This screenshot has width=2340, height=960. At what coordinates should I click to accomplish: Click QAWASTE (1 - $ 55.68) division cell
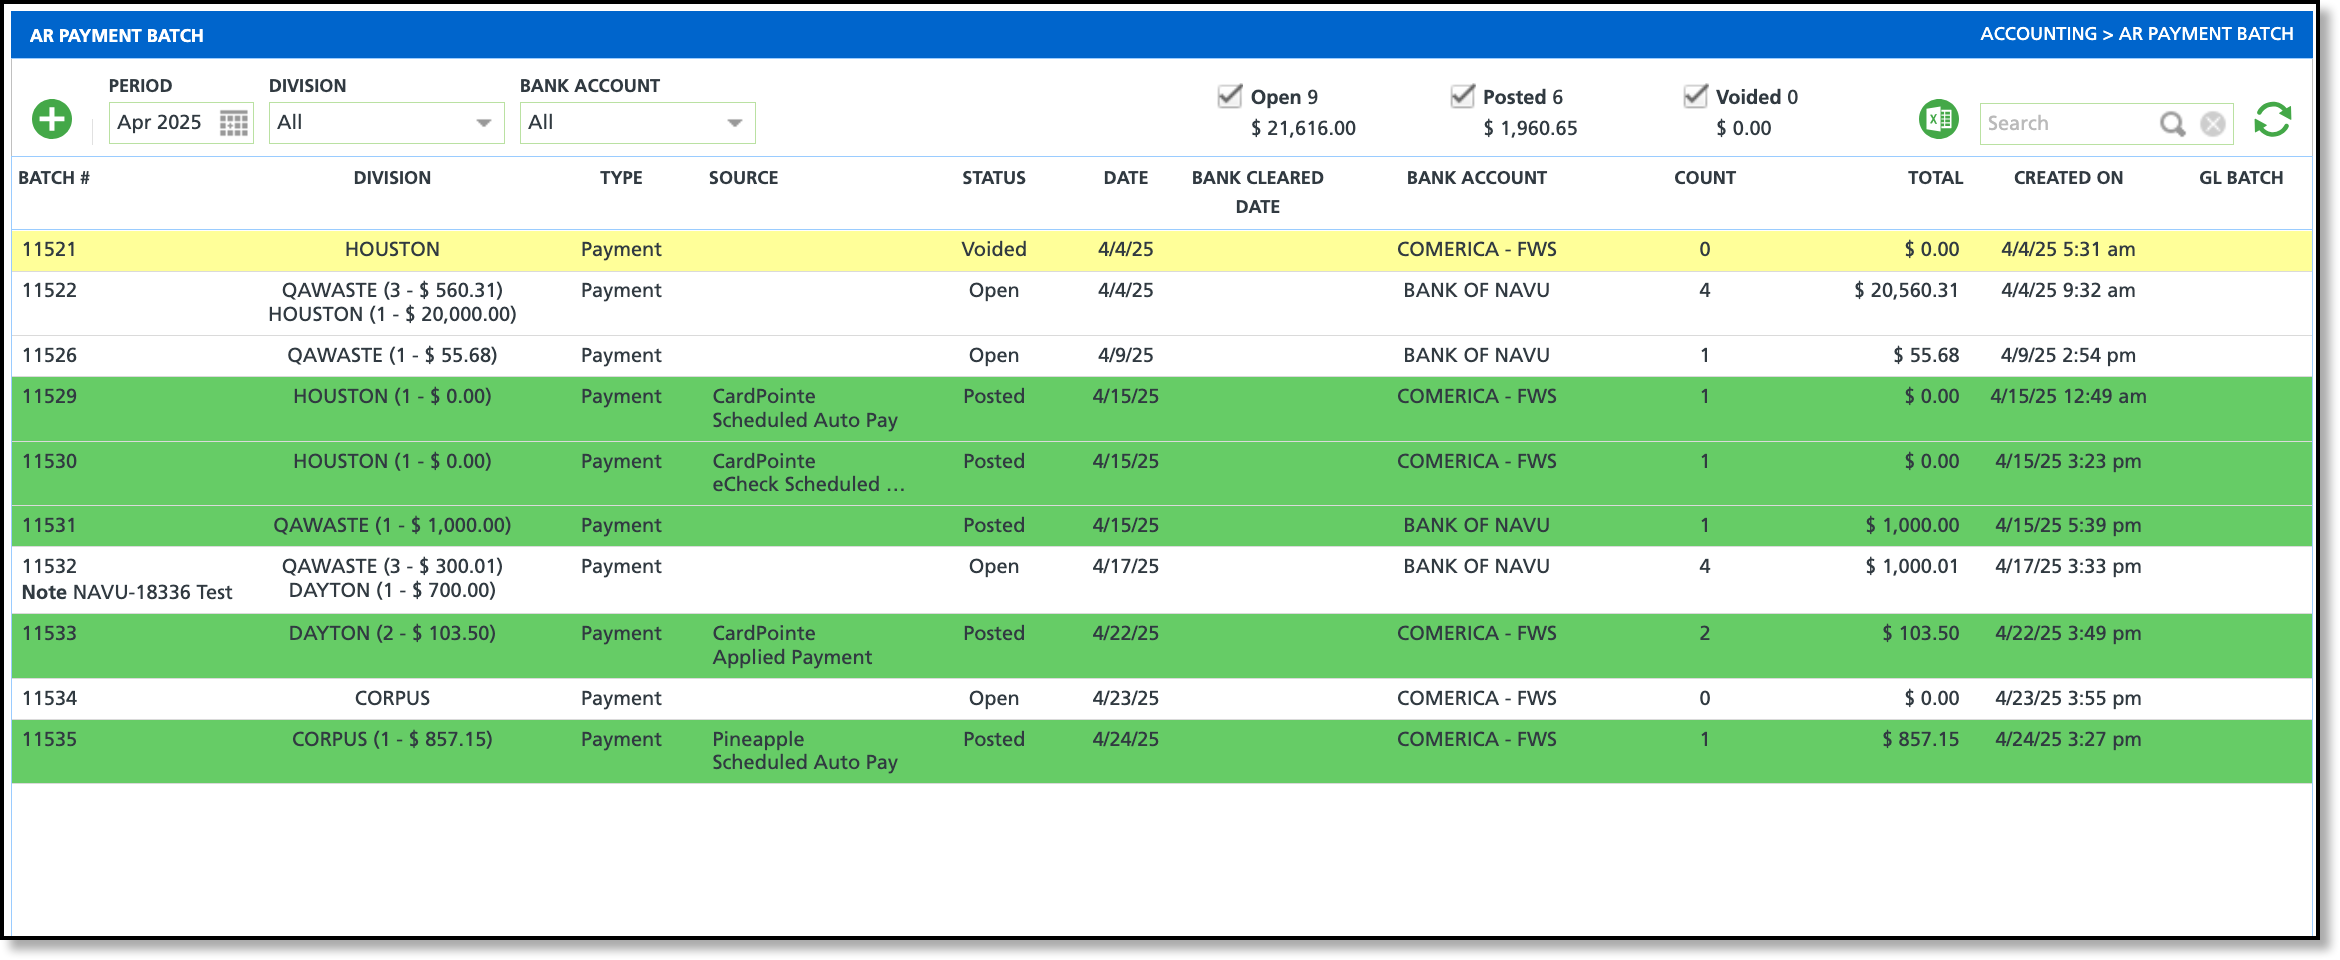tap(392, 355)
